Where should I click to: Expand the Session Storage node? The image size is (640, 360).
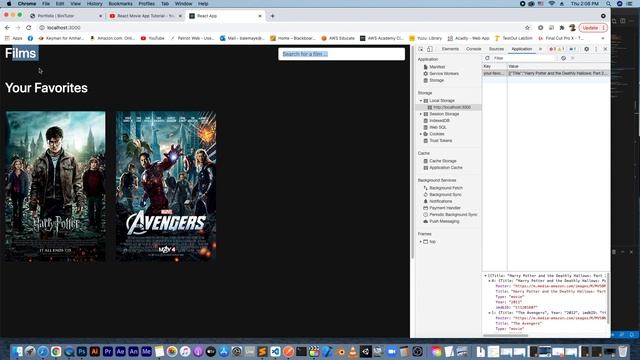421,114
